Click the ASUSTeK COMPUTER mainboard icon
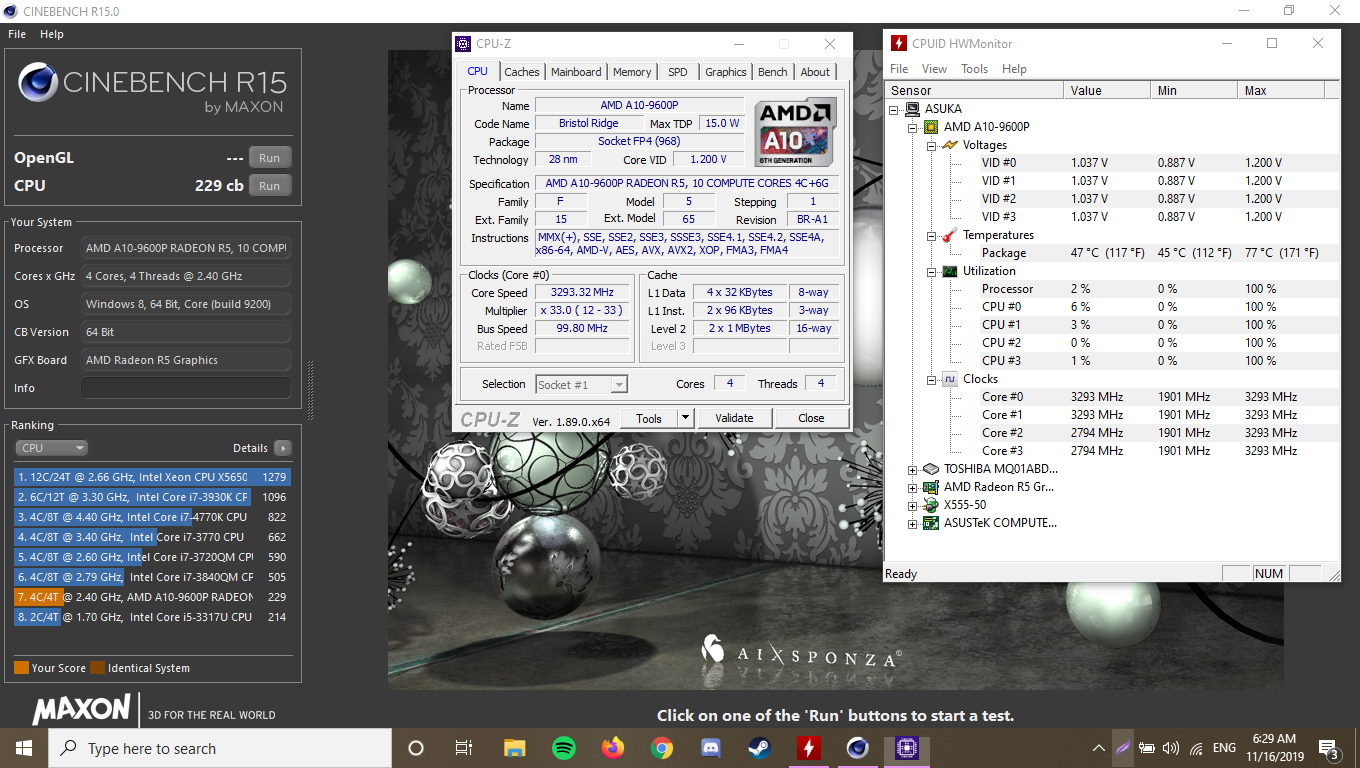This screenshot has height=768, width=1360. point(931,523)
